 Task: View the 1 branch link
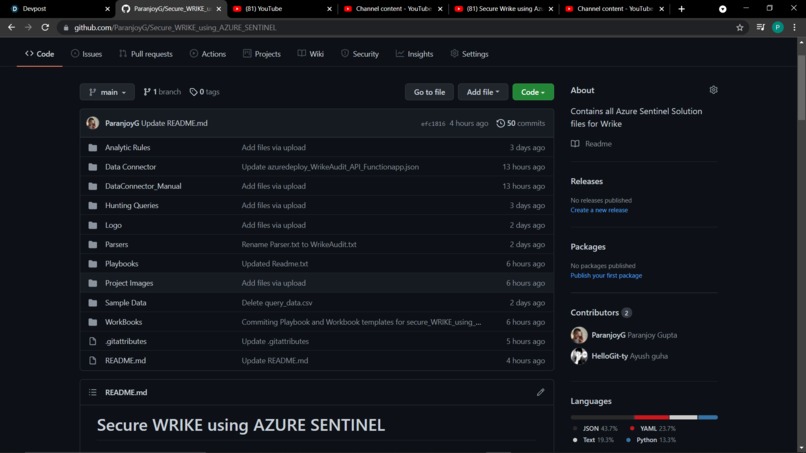[162, 92]
